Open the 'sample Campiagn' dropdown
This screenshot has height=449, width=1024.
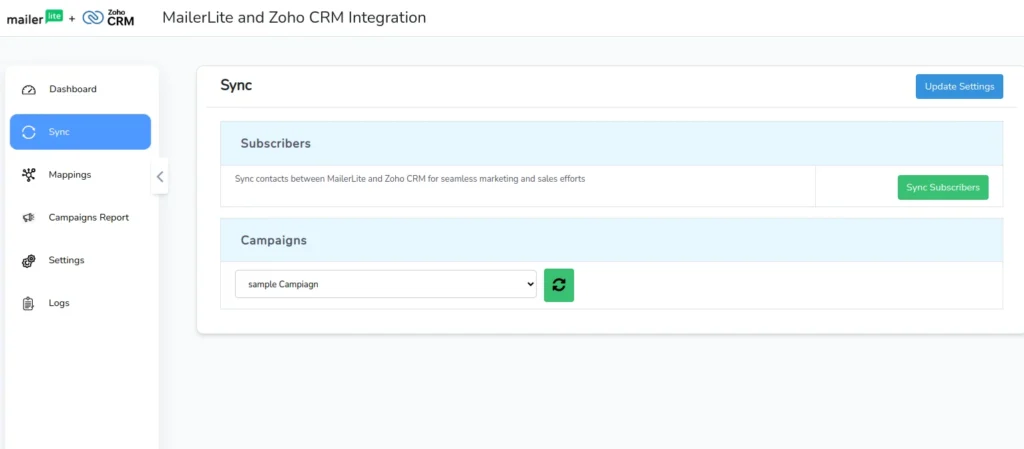point(386,284)
